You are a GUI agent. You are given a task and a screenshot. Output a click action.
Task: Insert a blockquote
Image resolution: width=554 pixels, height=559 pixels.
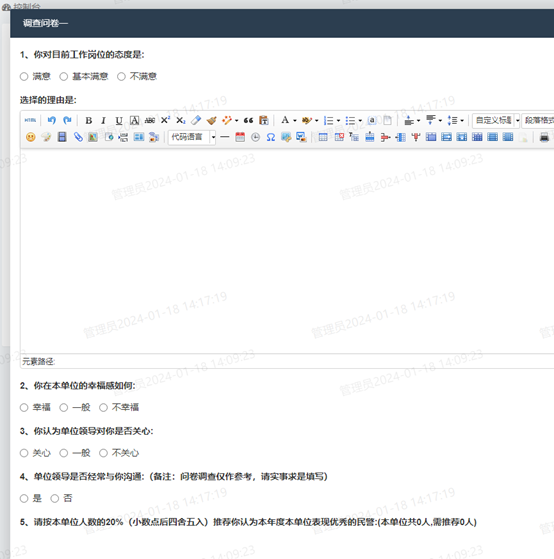(248, 120)
